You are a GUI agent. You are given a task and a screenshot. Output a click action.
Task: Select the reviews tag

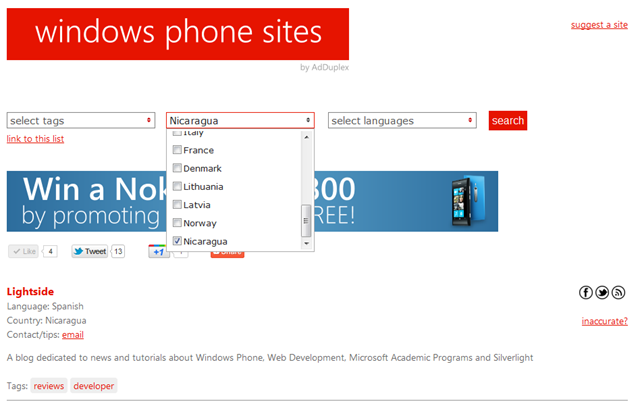pos(49,386)
